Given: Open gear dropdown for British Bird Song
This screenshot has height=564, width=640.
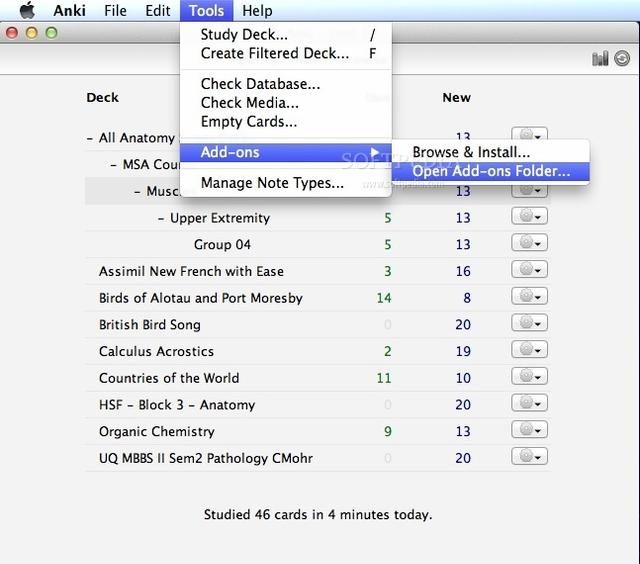Looking at the screenshot, I should coord(529,323).
